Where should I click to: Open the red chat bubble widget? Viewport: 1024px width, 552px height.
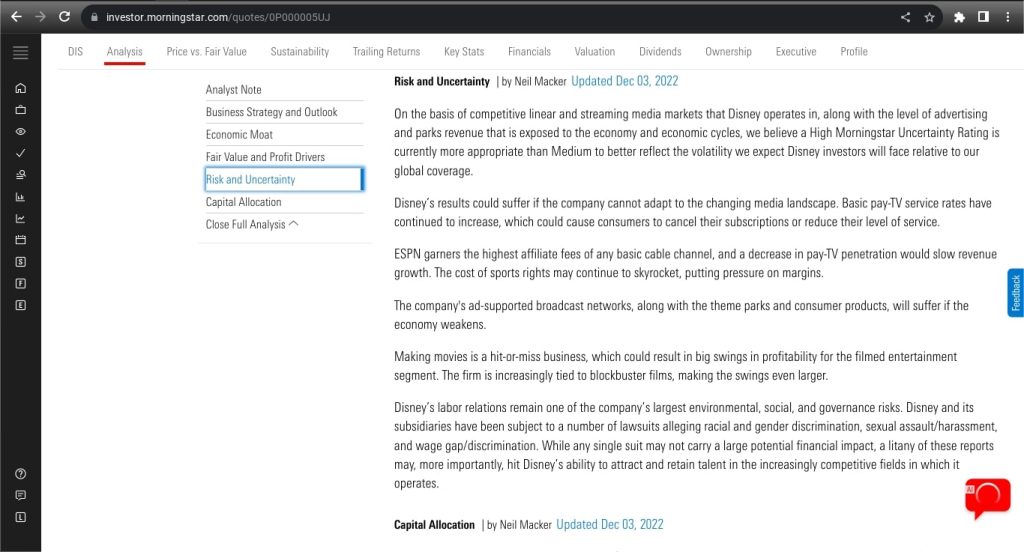pos(986,497)
